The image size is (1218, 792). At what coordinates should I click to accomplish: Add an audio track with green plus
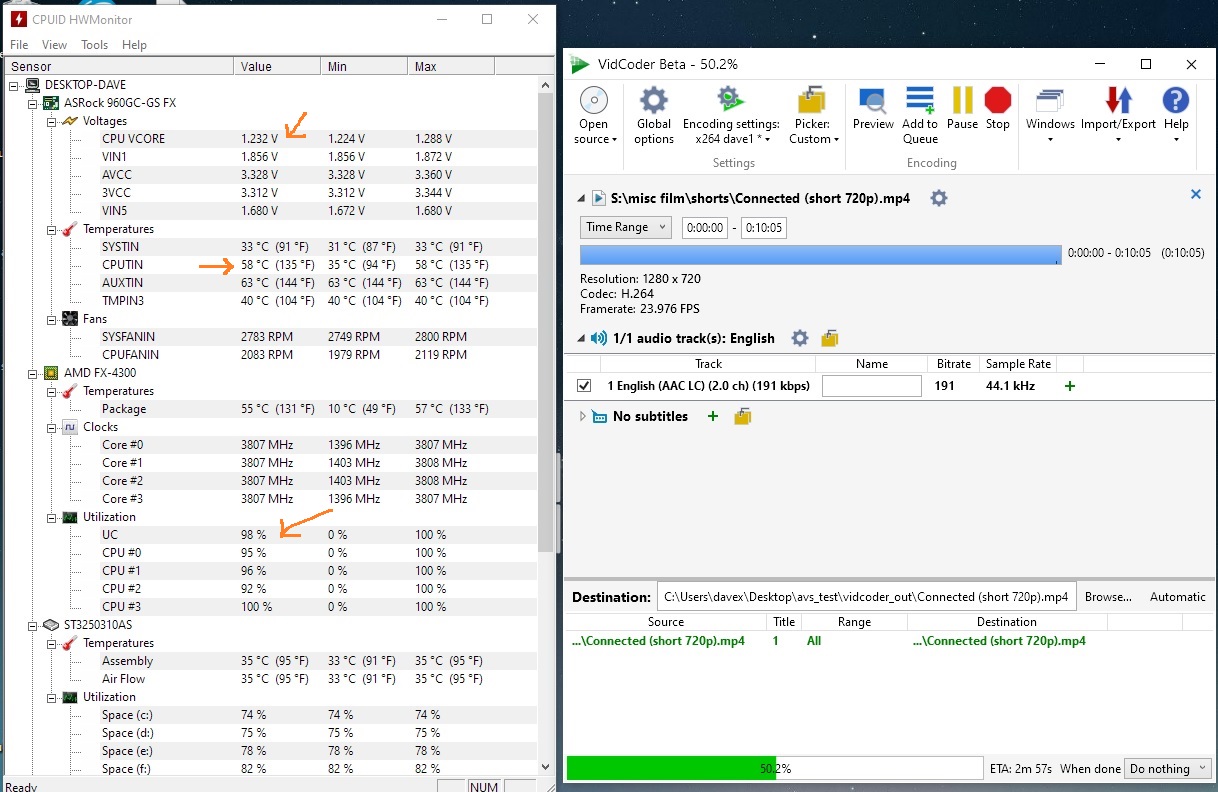click(1070, 386)
